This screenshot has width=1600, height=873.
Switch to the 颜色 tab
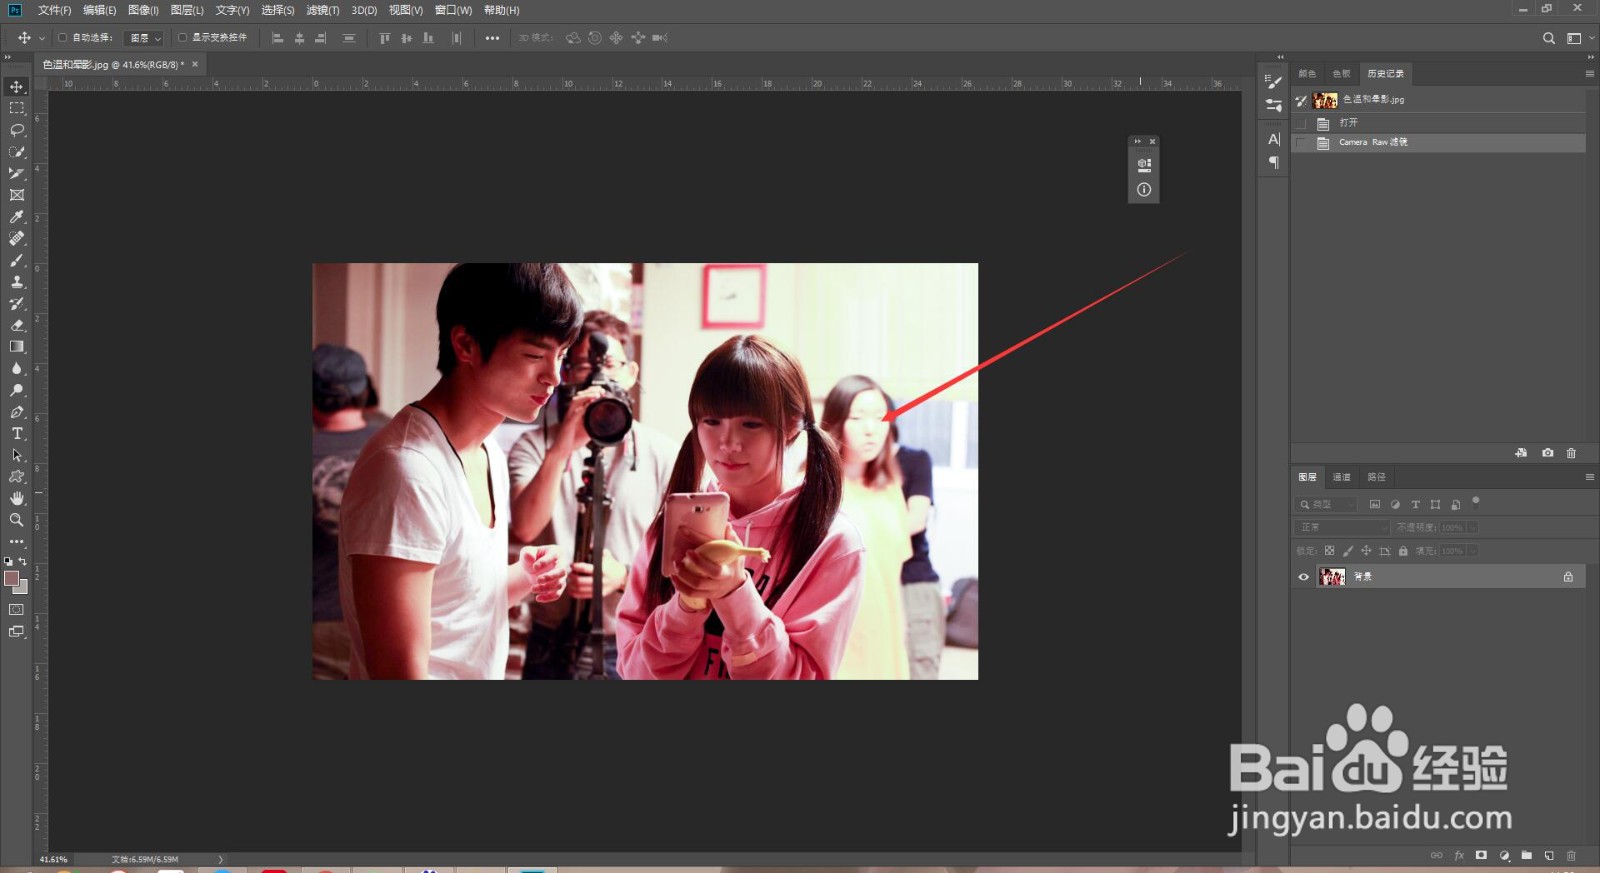point(1307,74)
